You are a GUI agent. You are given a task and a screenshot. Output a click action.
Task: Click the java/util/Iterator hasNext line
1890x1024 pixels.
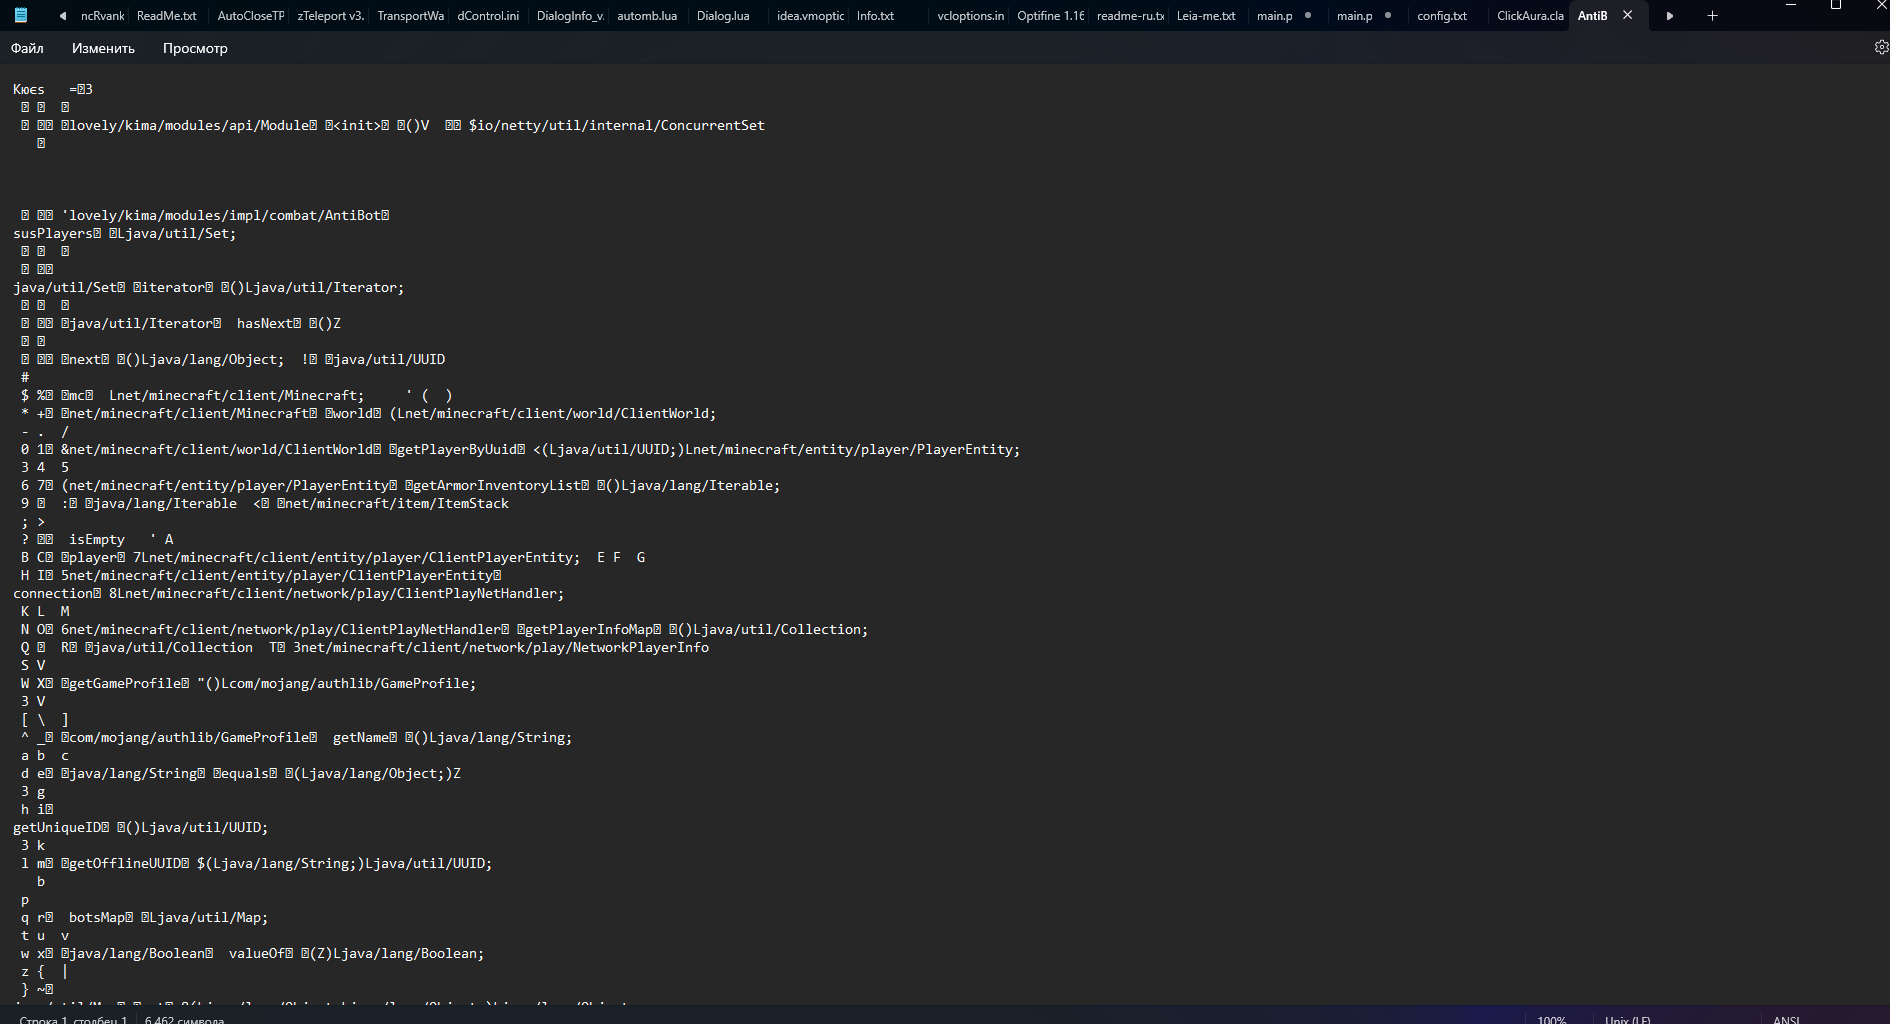[181, 323]
